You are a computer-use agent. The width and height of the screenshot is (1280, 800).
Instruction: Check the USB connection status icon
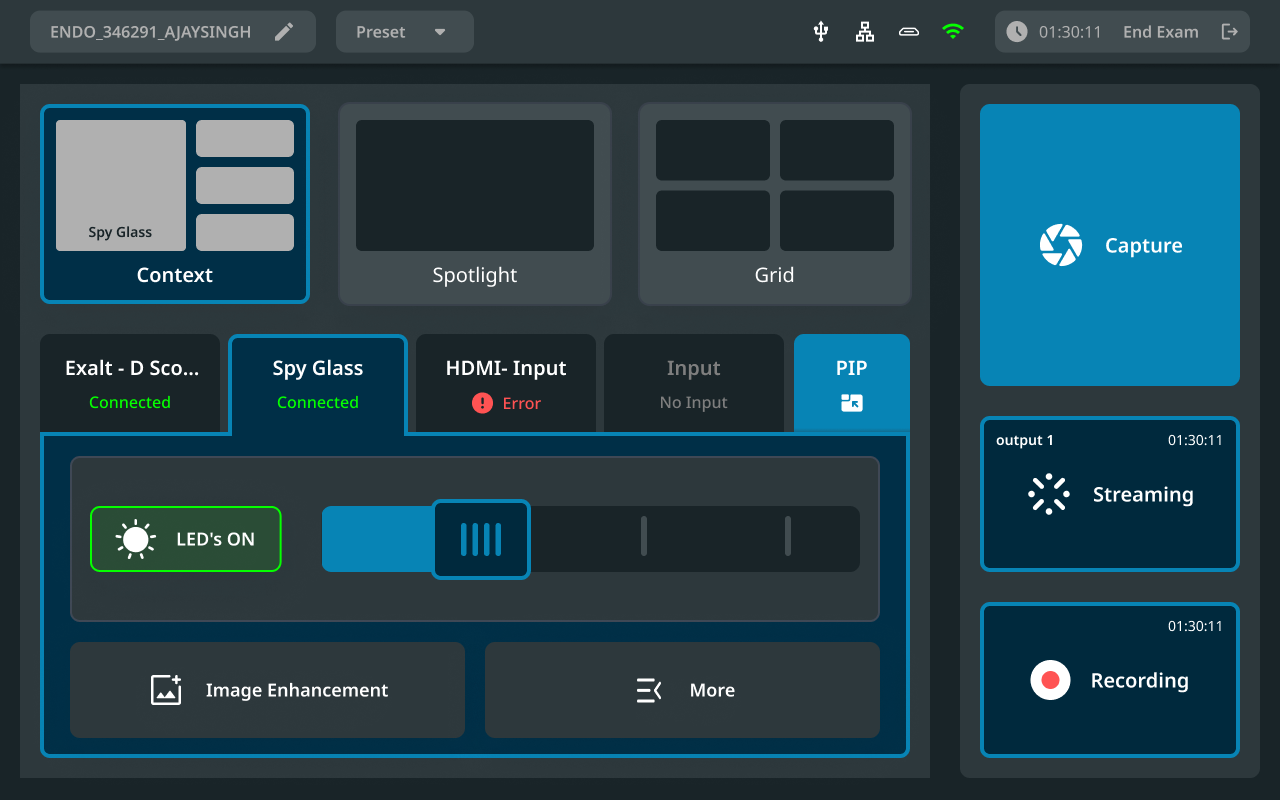pyautogui.click(x=821, y=32)
